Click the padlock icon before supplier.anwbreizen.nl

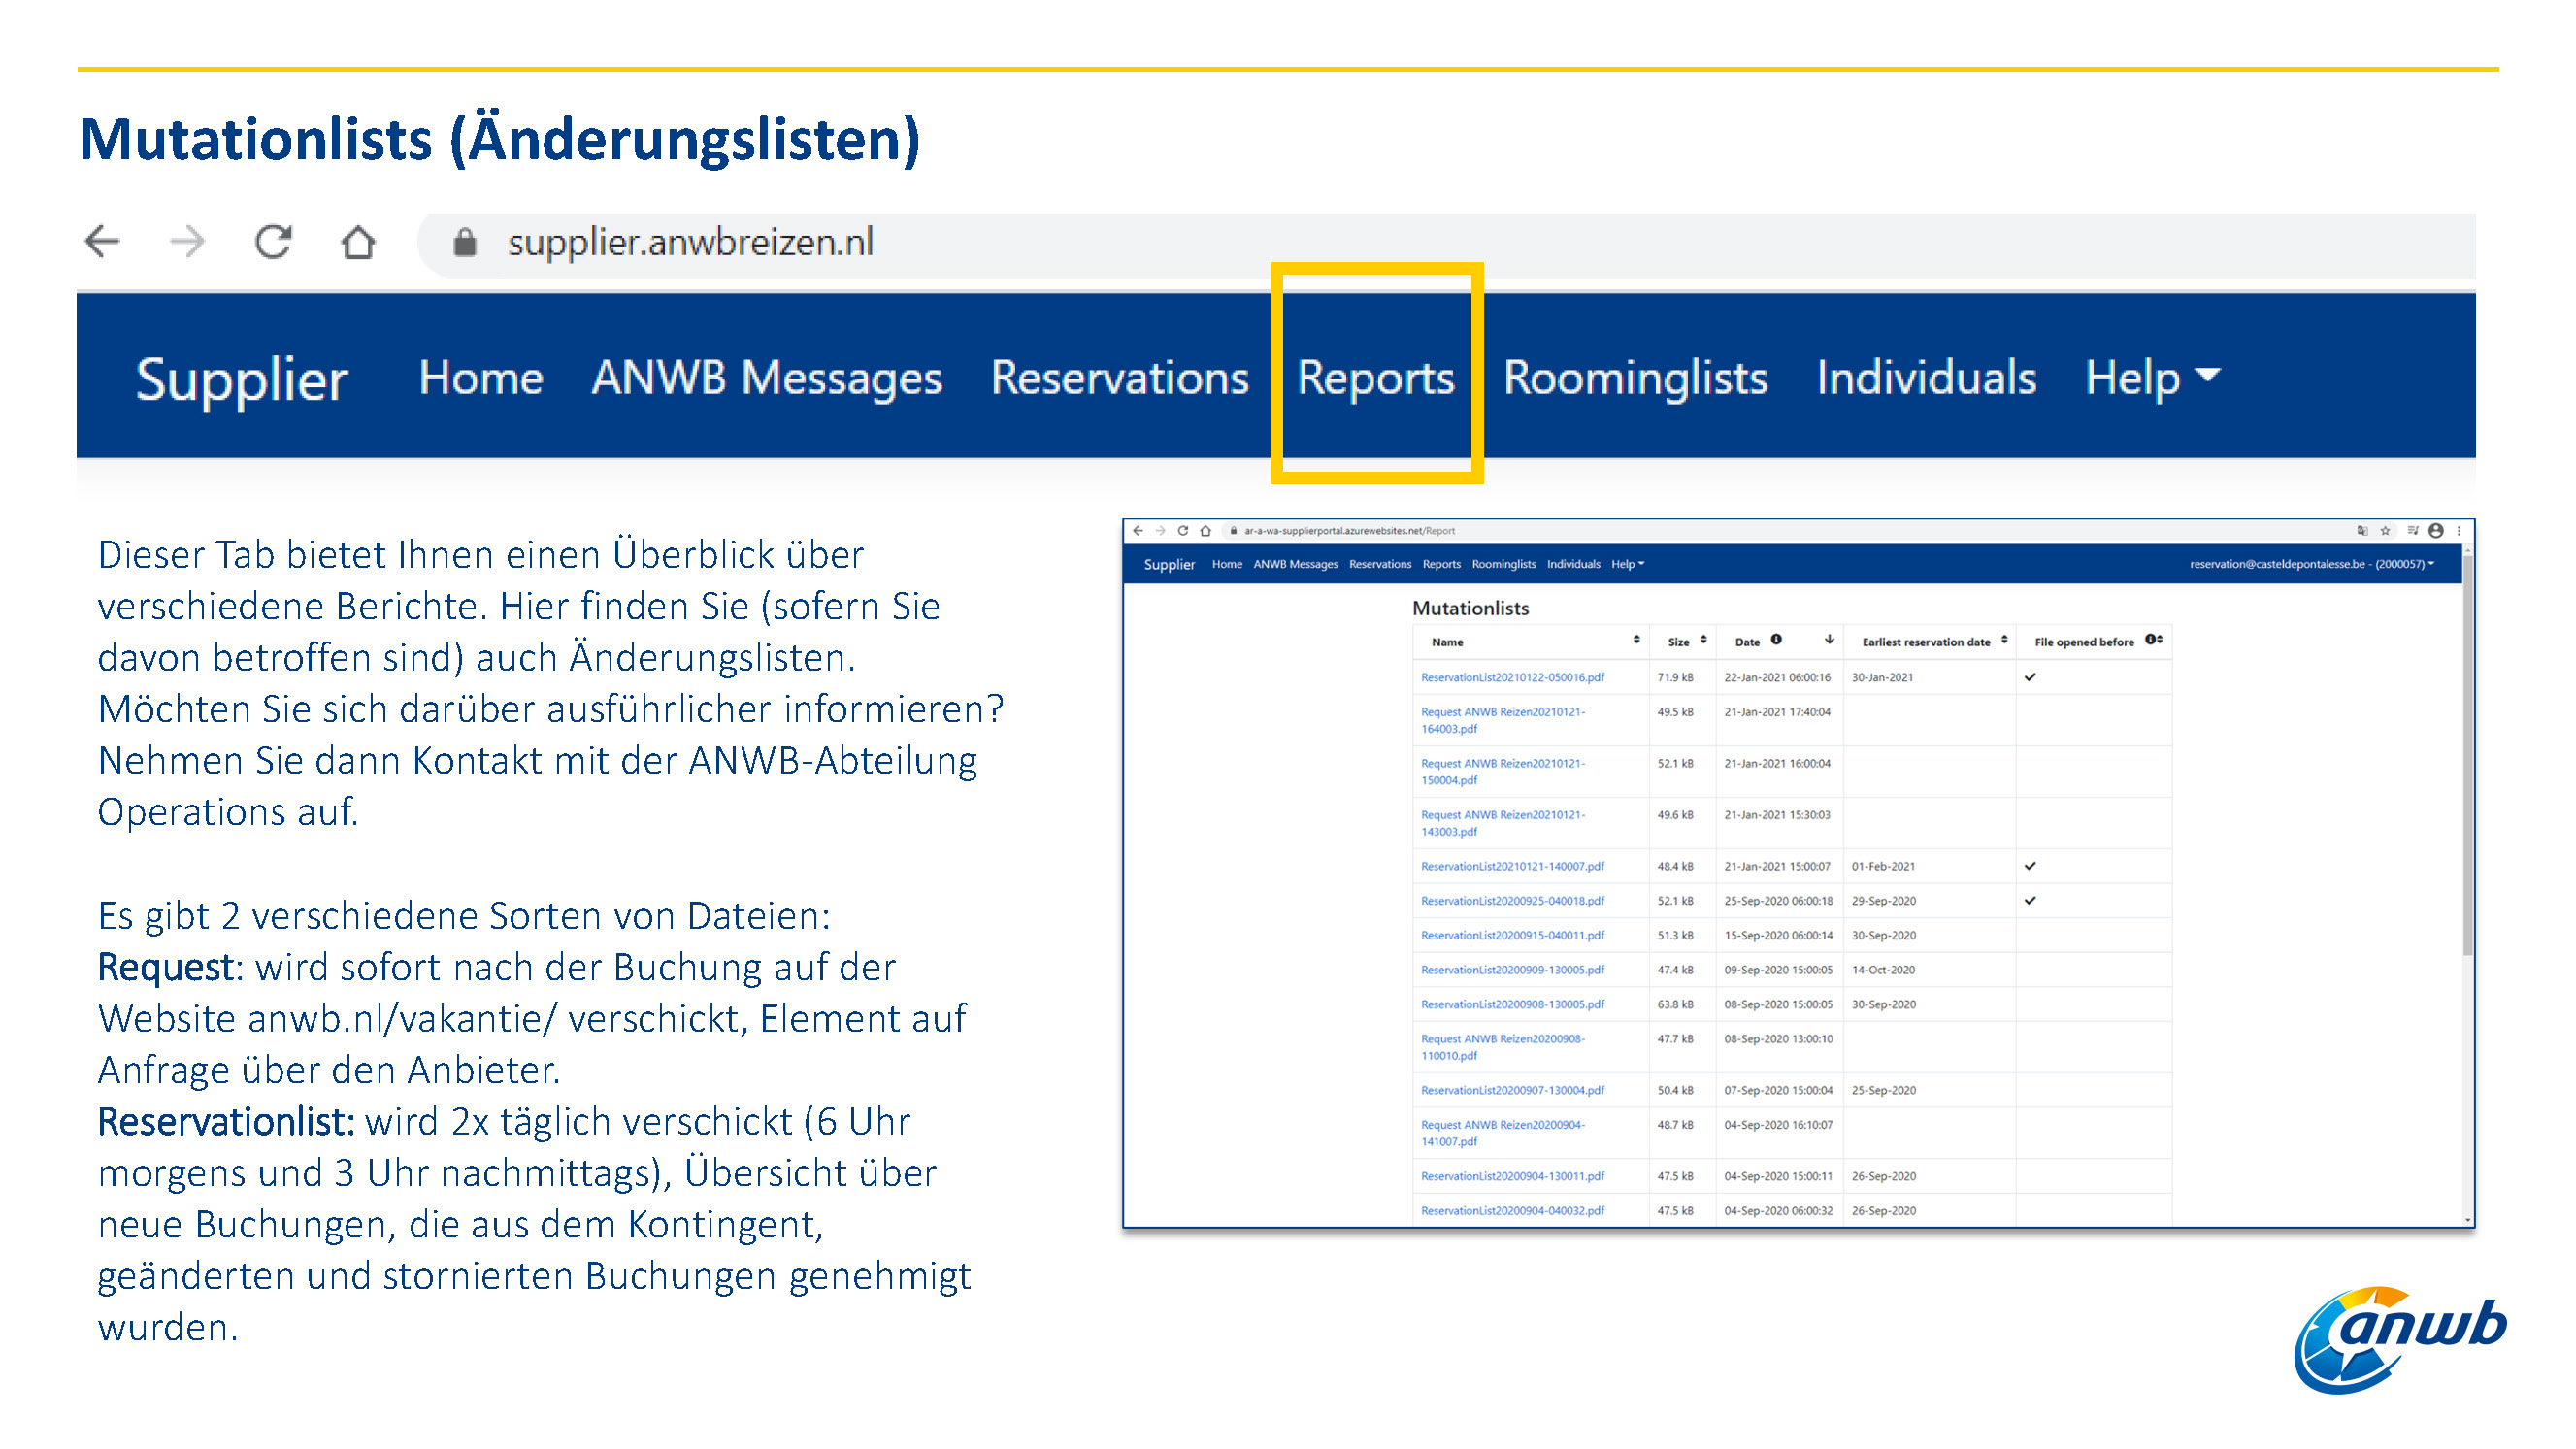coord(464,242)
